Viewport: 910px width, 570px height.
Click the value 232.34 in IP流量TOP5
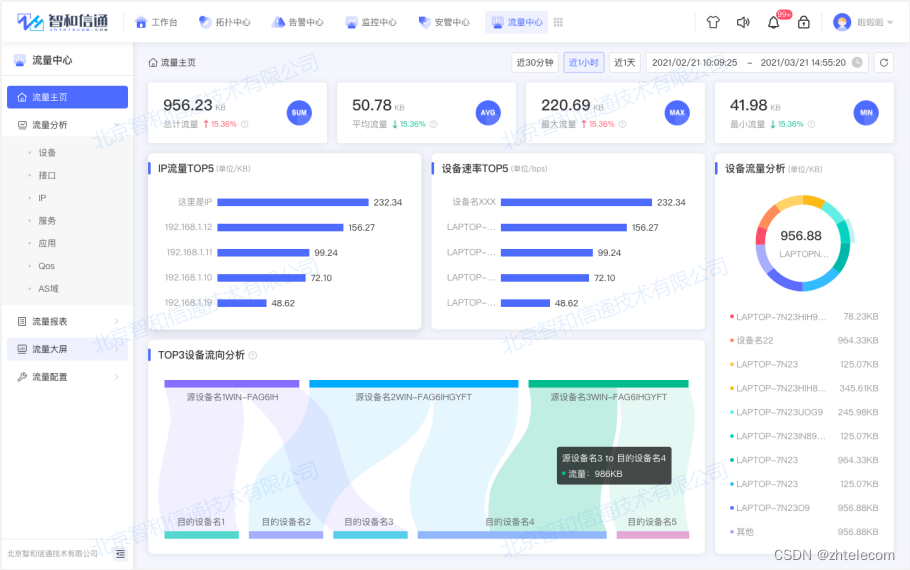[x=388, y=203]
